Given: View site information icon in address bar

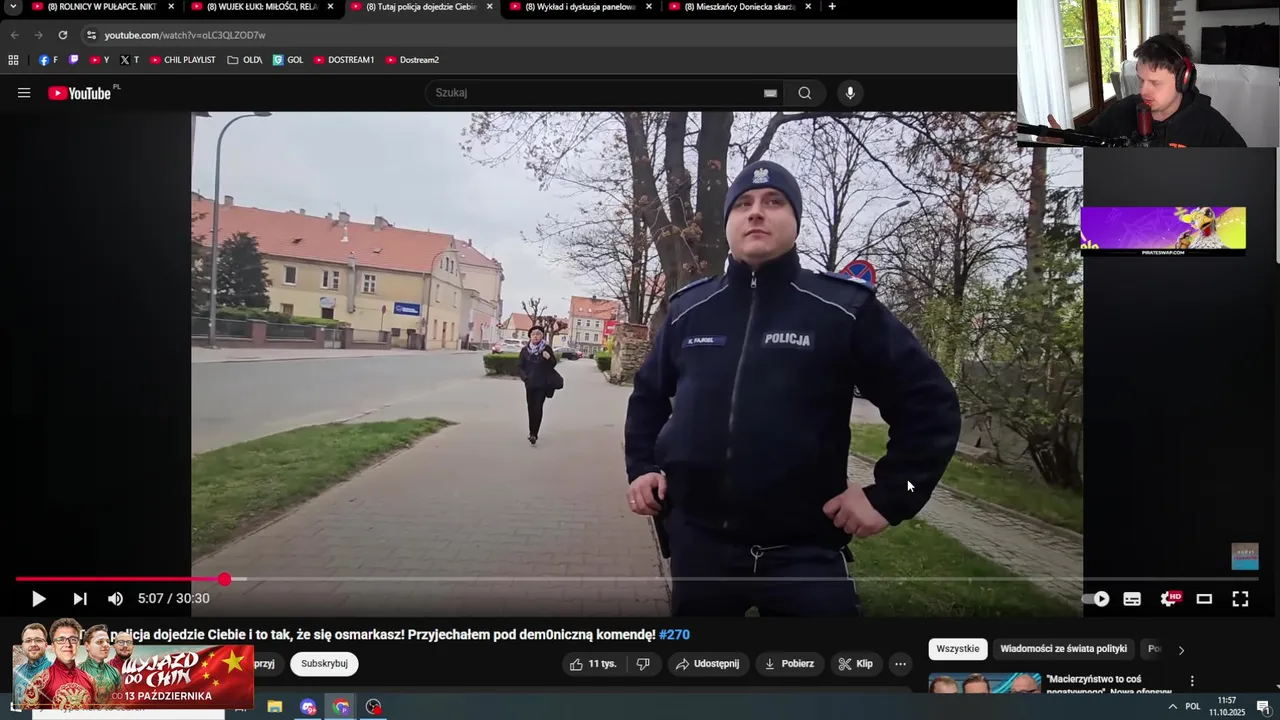Looking at the screenshot, I should 91,35.
